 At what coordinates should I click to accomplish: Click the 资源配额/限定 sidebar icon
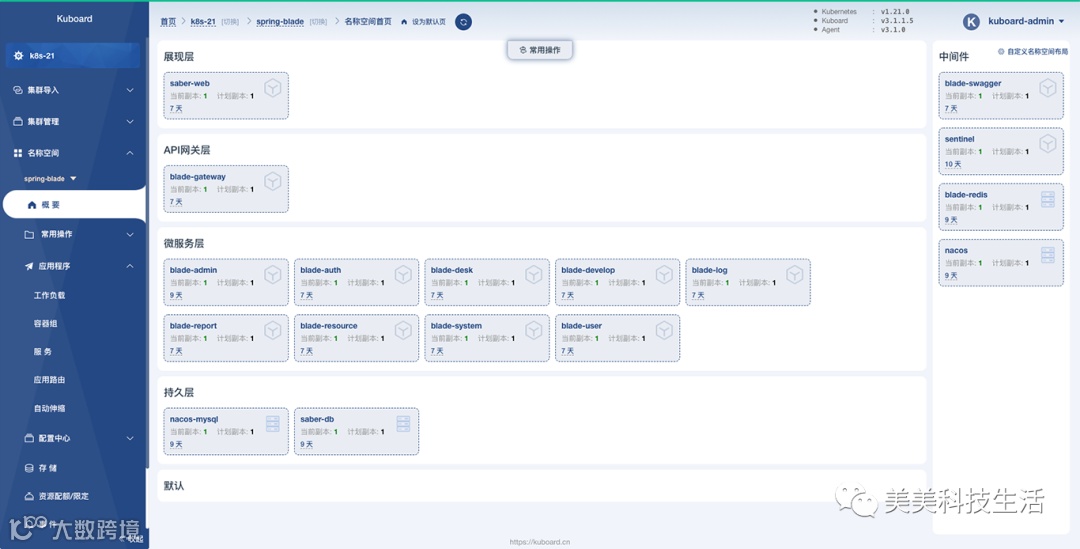[x=29, y=497]
